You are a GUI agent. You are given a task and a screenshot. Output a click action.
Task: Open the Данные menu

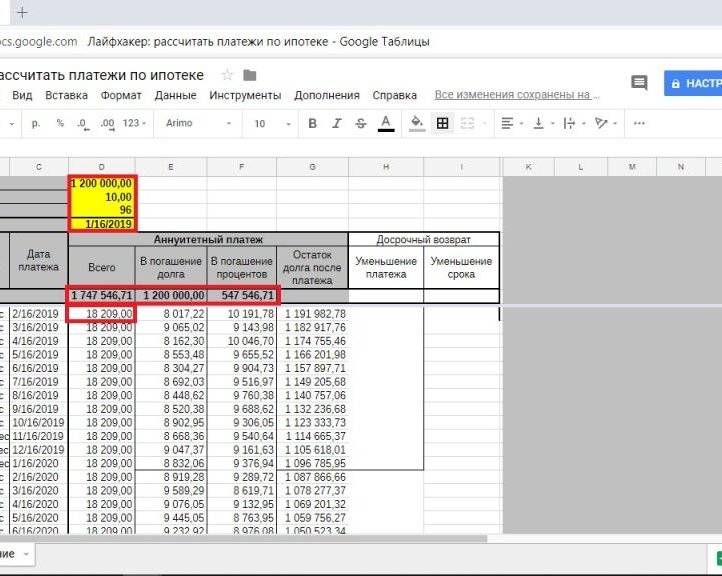pos(175,96)
